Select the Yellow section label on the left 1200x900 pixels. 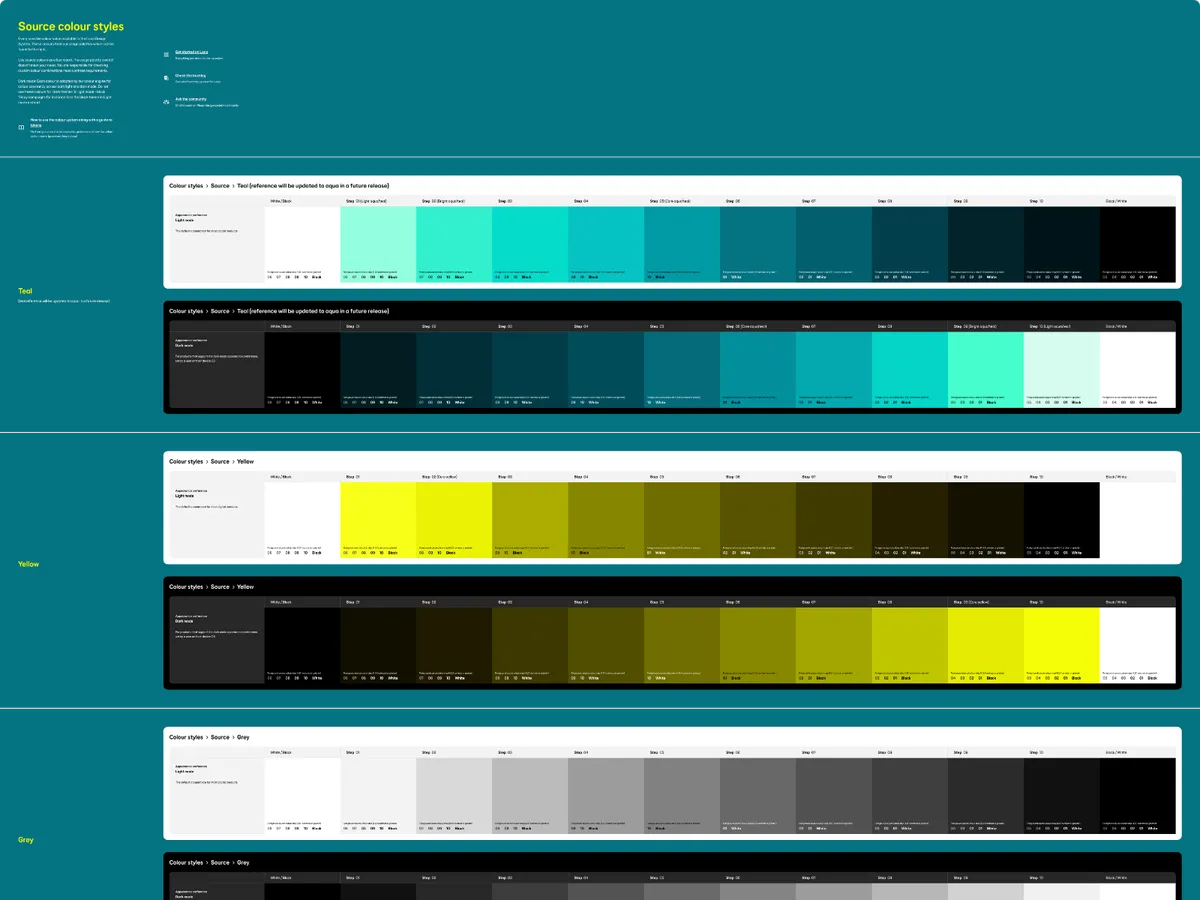pyautogui.click(x=29, y=564)
